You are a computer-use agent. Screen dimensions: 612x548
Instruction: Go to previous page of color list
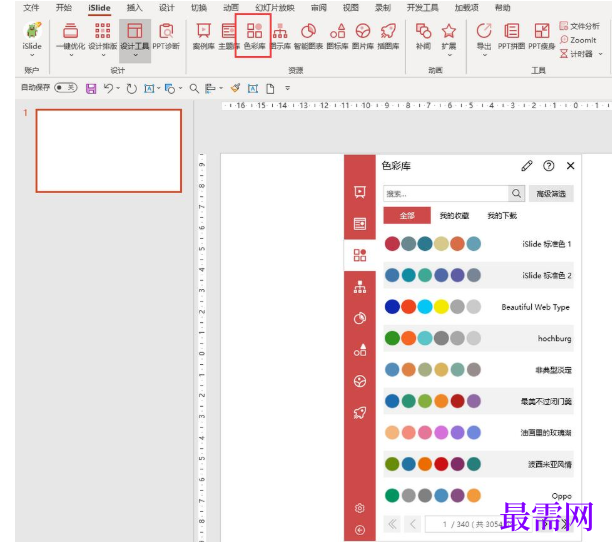pos(413,524)
